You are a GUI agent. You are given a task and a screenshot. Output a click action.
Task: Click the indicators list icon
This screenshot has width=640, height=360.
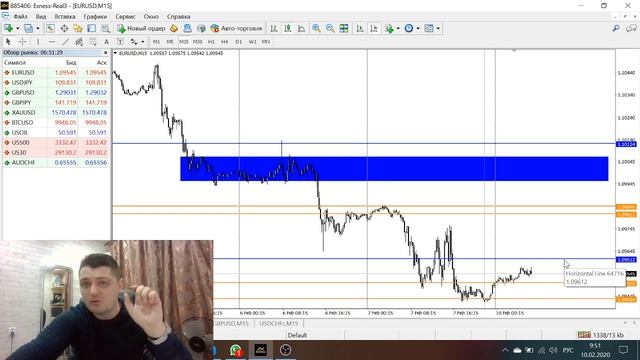point(389,28)
